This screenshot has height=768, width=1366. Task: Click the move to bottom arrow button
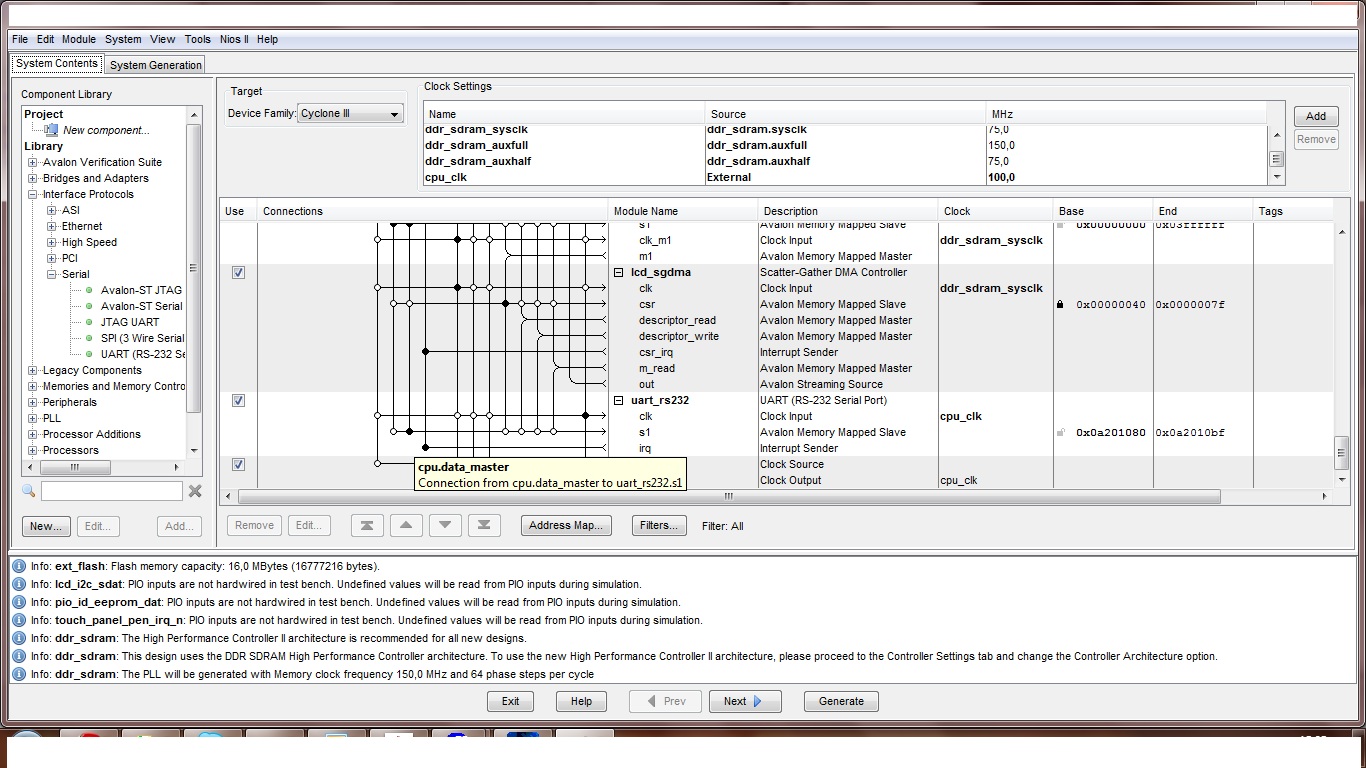[484, 525]
